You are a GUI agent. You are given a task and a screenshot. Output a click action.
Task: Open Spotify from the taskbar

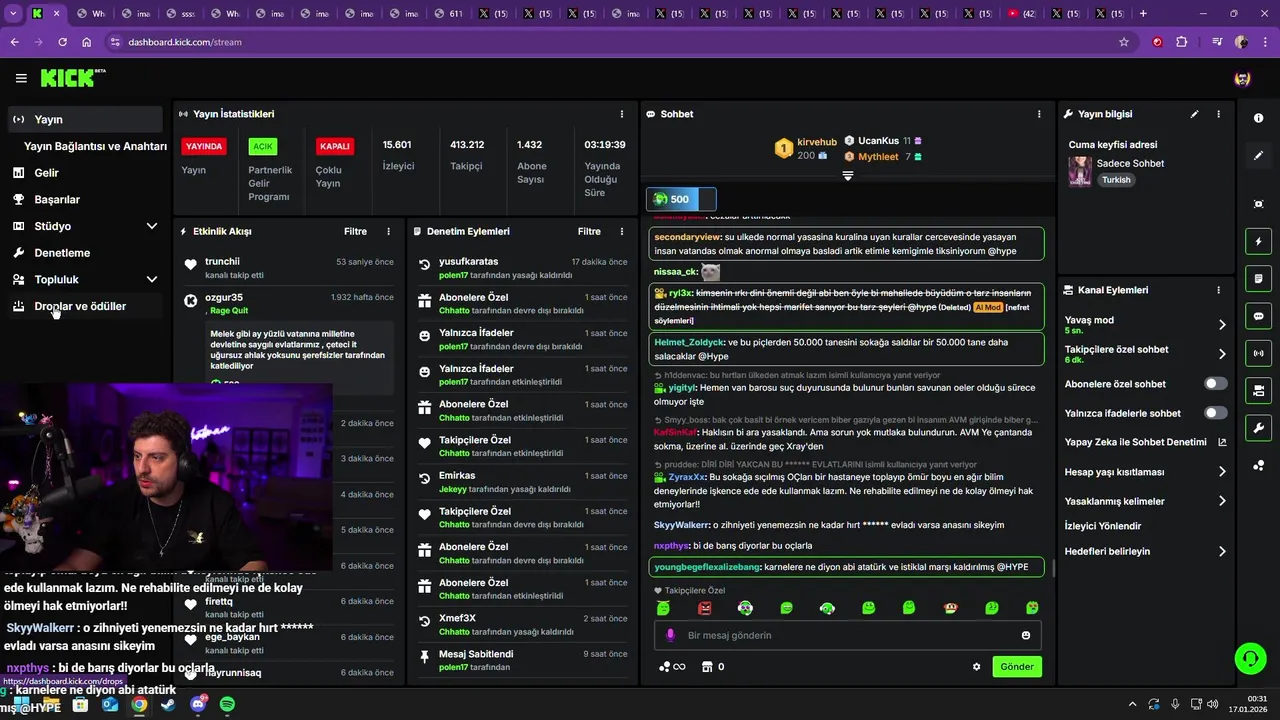click(227, 705)
